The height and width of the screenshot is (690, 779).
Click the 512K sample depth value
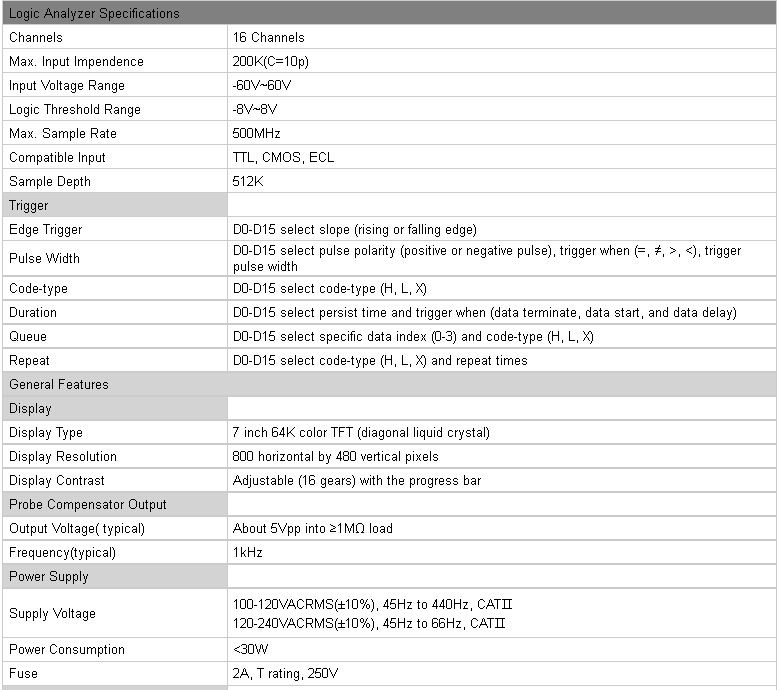click(x=247, y=181)
